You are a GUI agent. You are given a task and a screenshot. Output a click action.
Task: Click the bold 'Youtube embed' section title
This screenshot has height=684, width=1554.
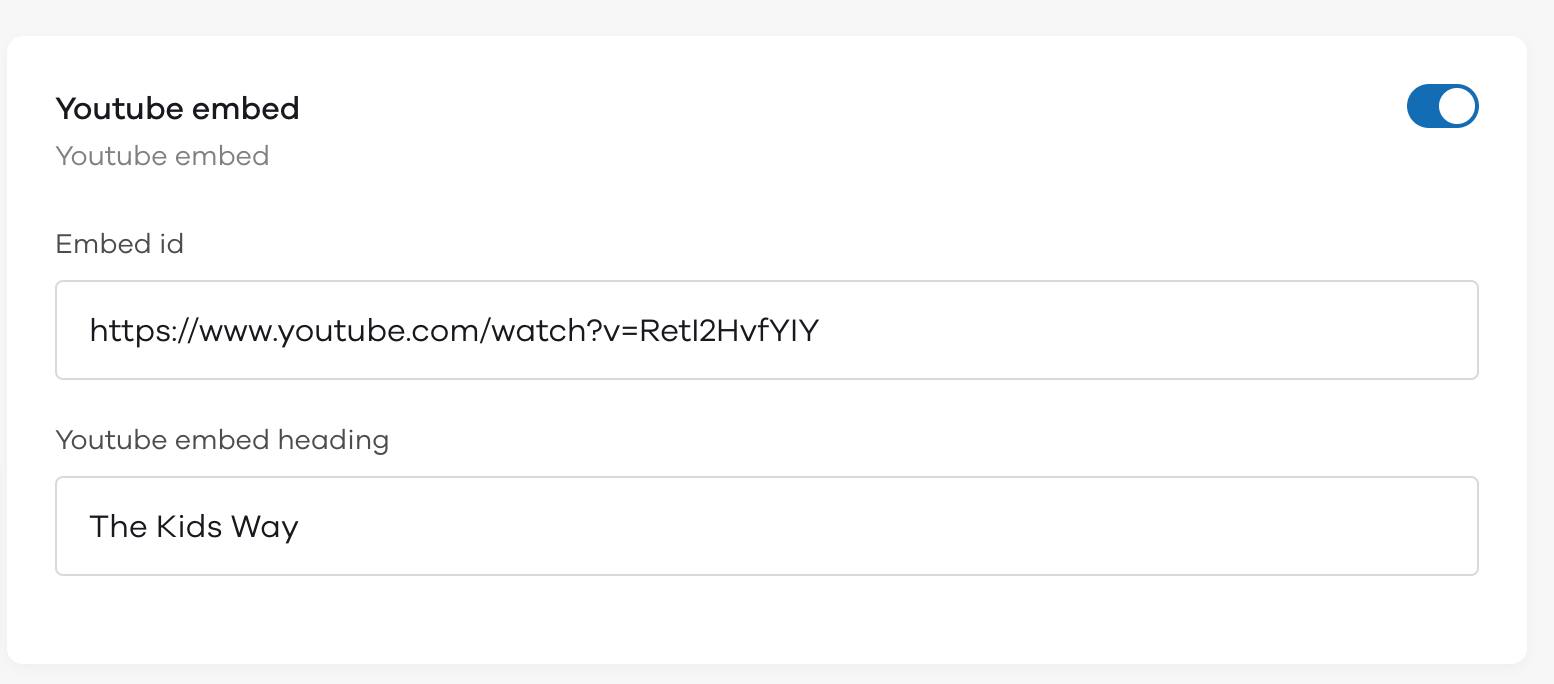click(178, 108)
